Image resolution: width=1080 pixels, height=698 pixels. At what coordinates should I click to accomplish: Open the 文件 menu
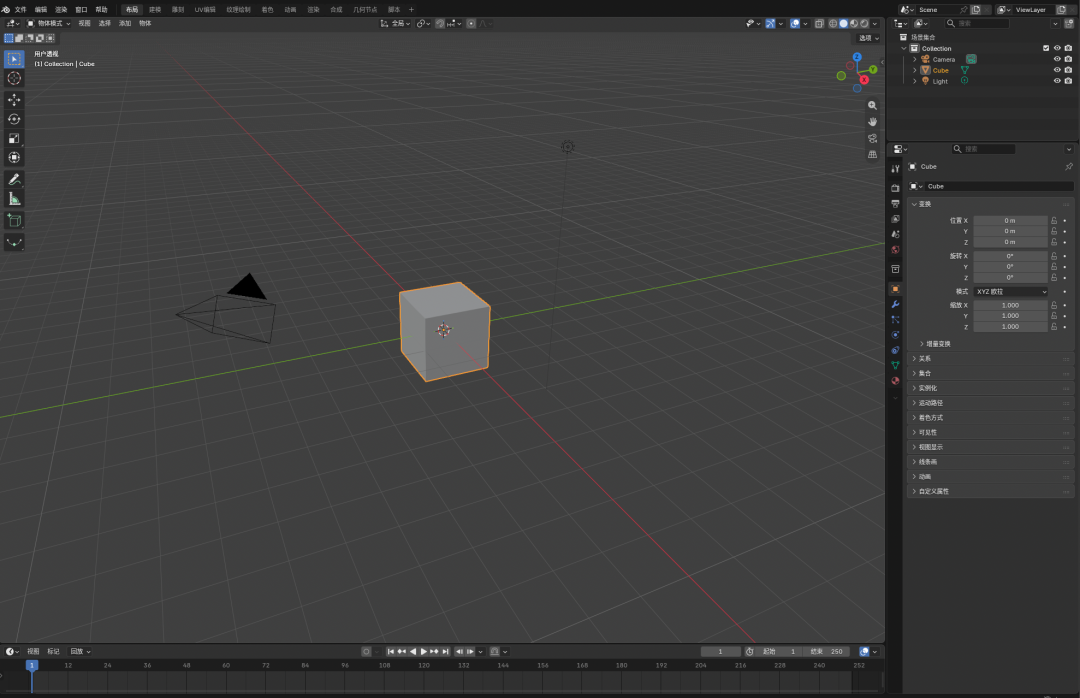(x=21, y=10)
